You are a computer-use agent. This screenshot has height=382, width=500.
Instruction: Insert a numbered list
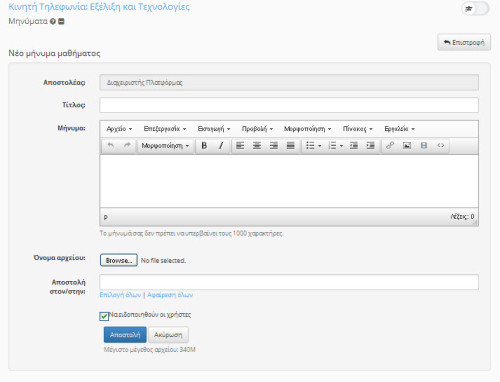pos(332,146)
